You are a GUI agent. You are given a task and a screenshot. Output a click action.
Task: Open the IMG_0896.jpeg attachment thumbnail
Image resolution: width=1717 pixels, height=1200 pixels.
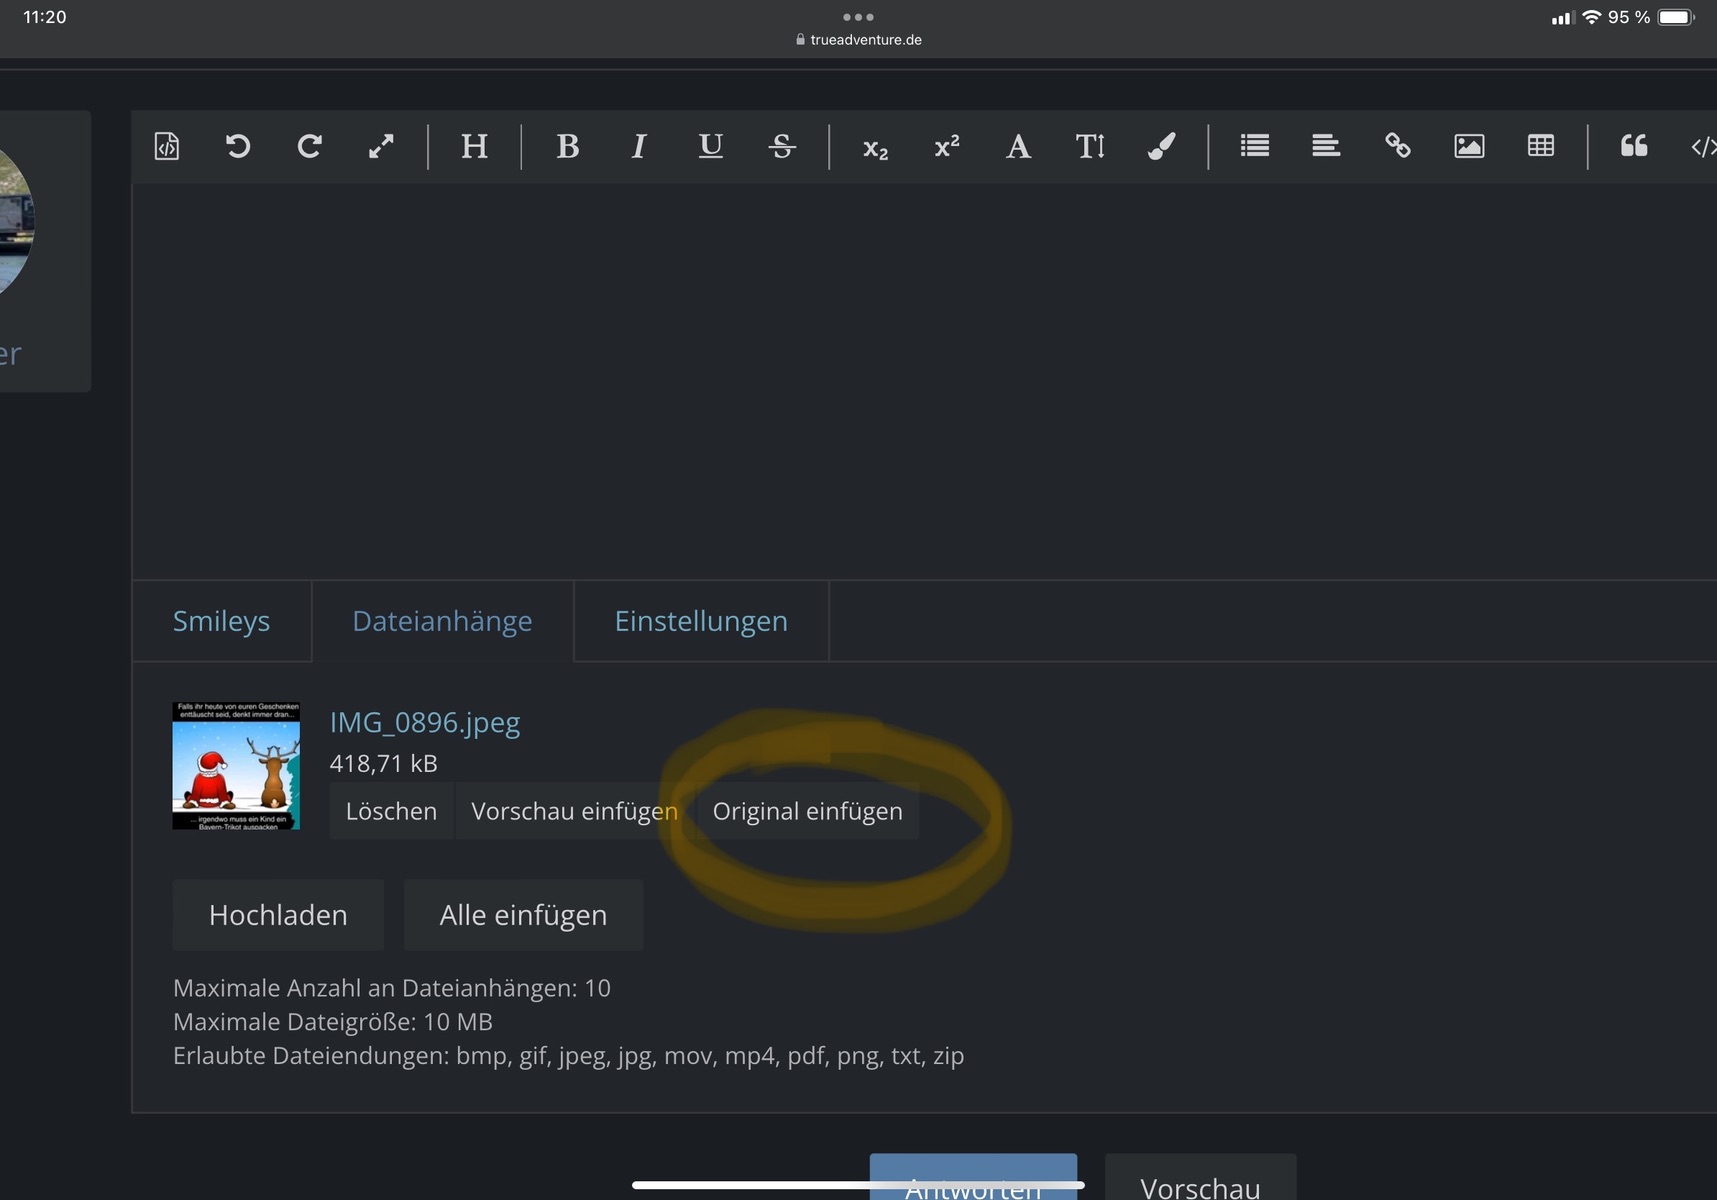click(236, 766)
